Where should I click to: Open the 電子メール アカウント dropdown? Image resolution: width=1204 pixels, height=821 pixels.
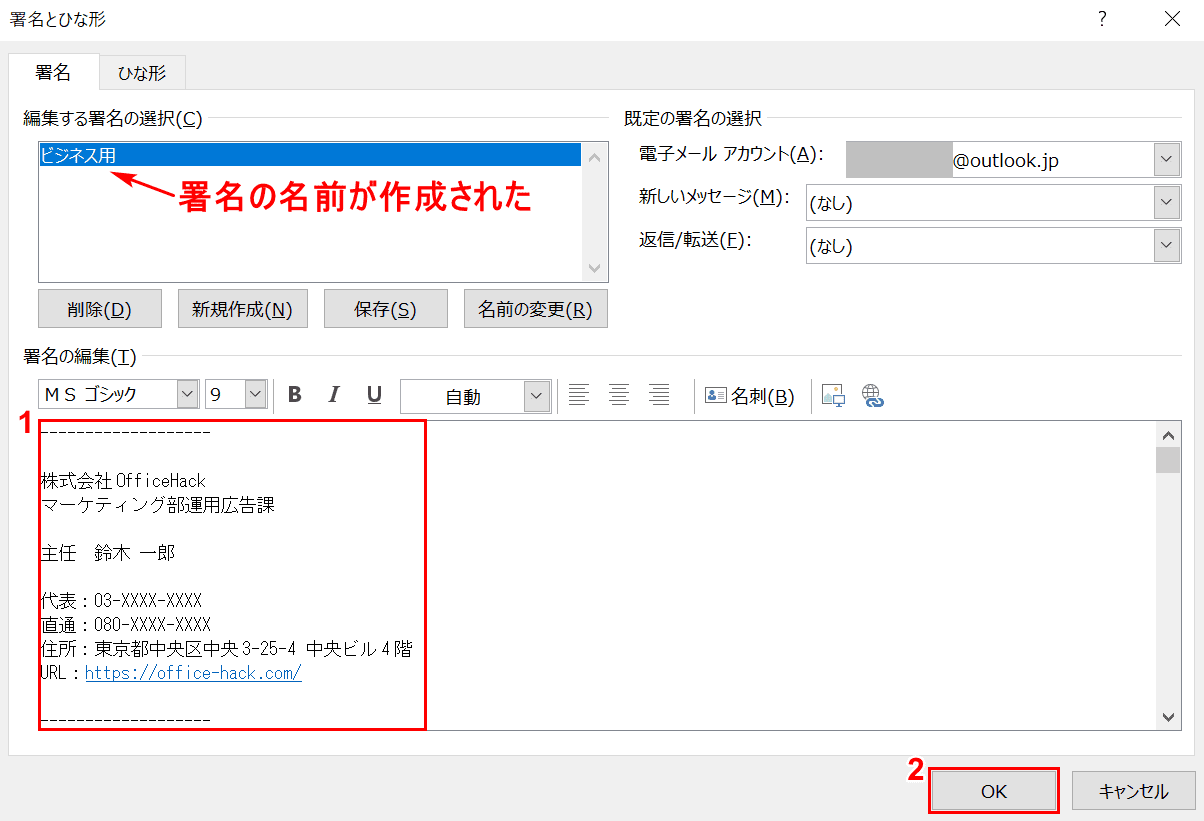tap(1165, 159)
